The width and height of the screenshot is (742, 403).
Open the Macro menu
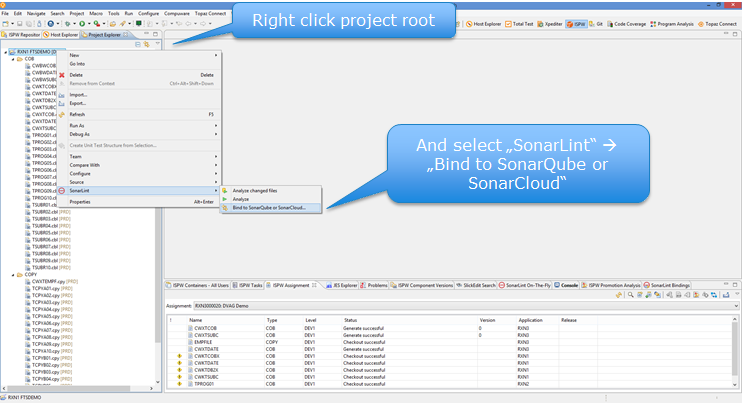coord(96,14)
